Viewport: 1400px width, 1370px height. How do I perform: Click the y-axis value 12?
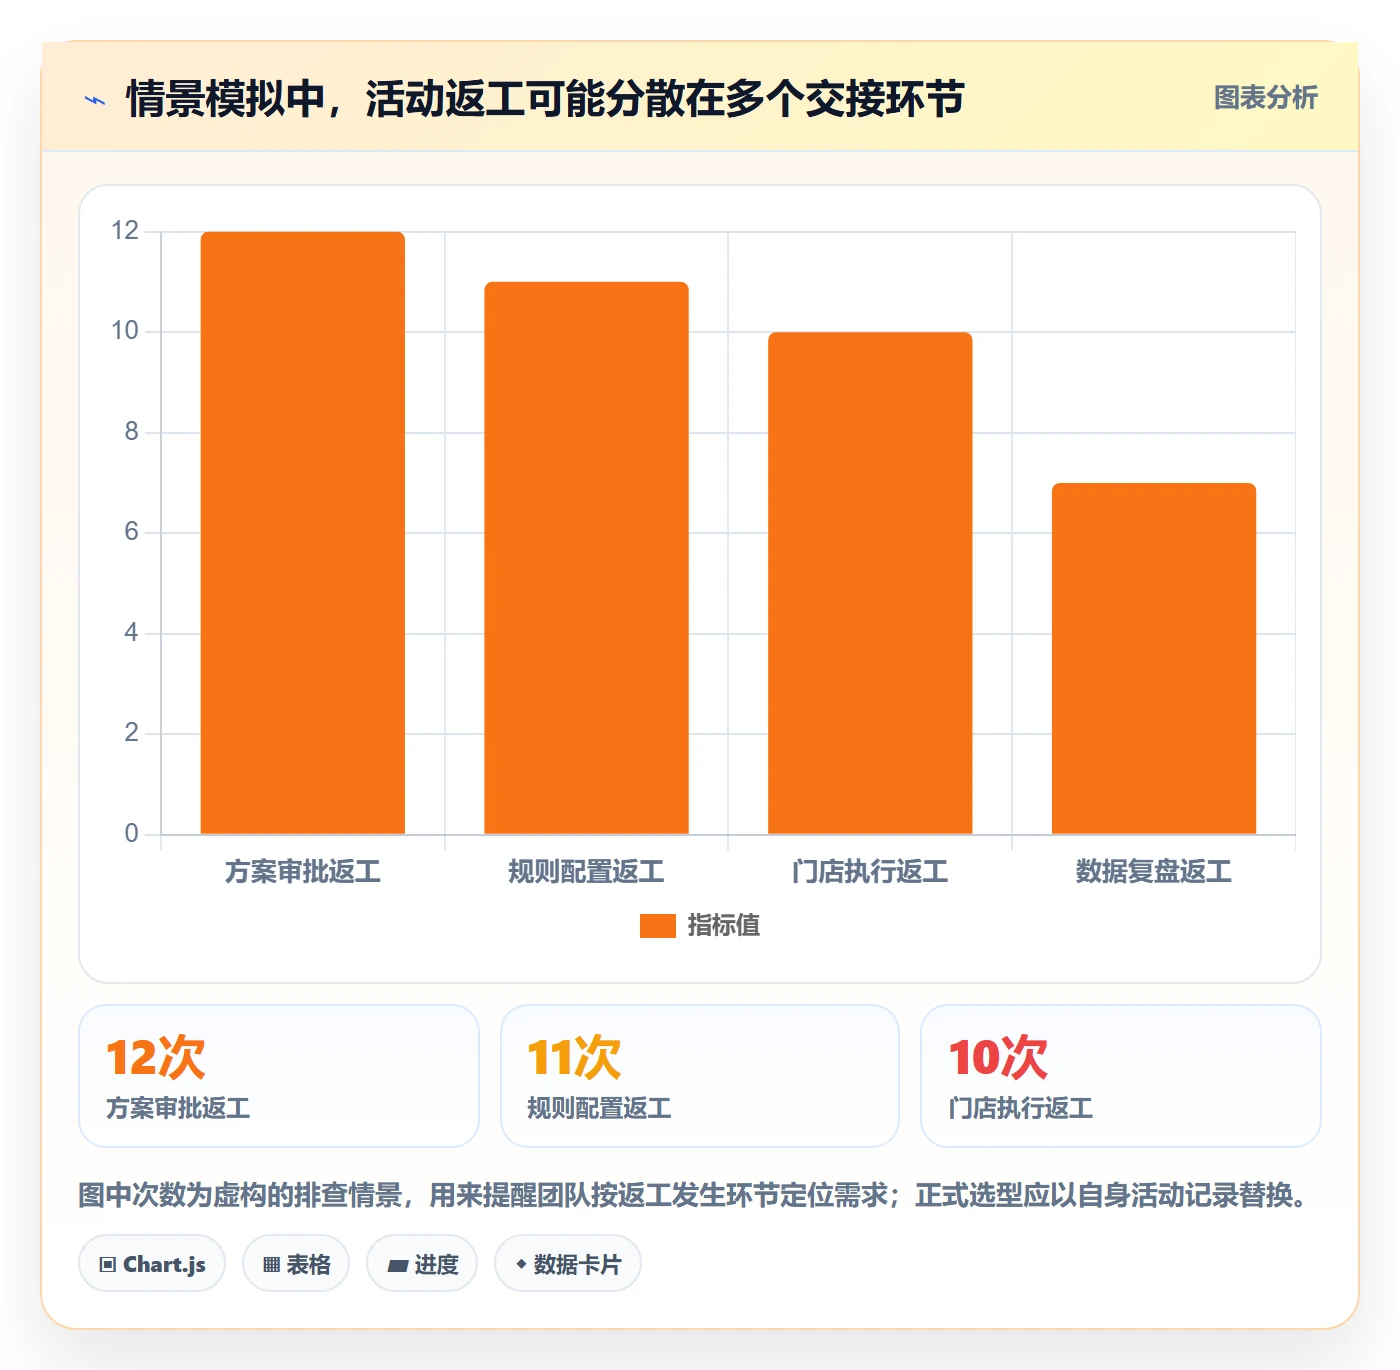(x=125, y=231)
